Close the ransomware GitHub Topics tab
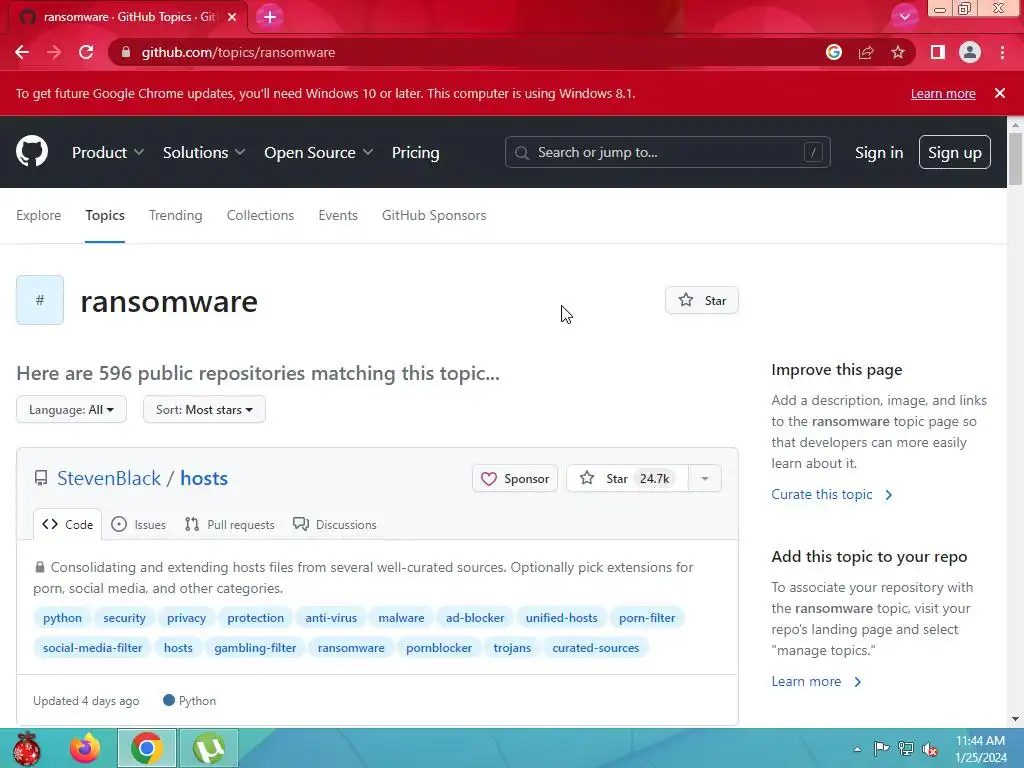1024x768 pixels. pyautogui.click(x=232, y=17)
